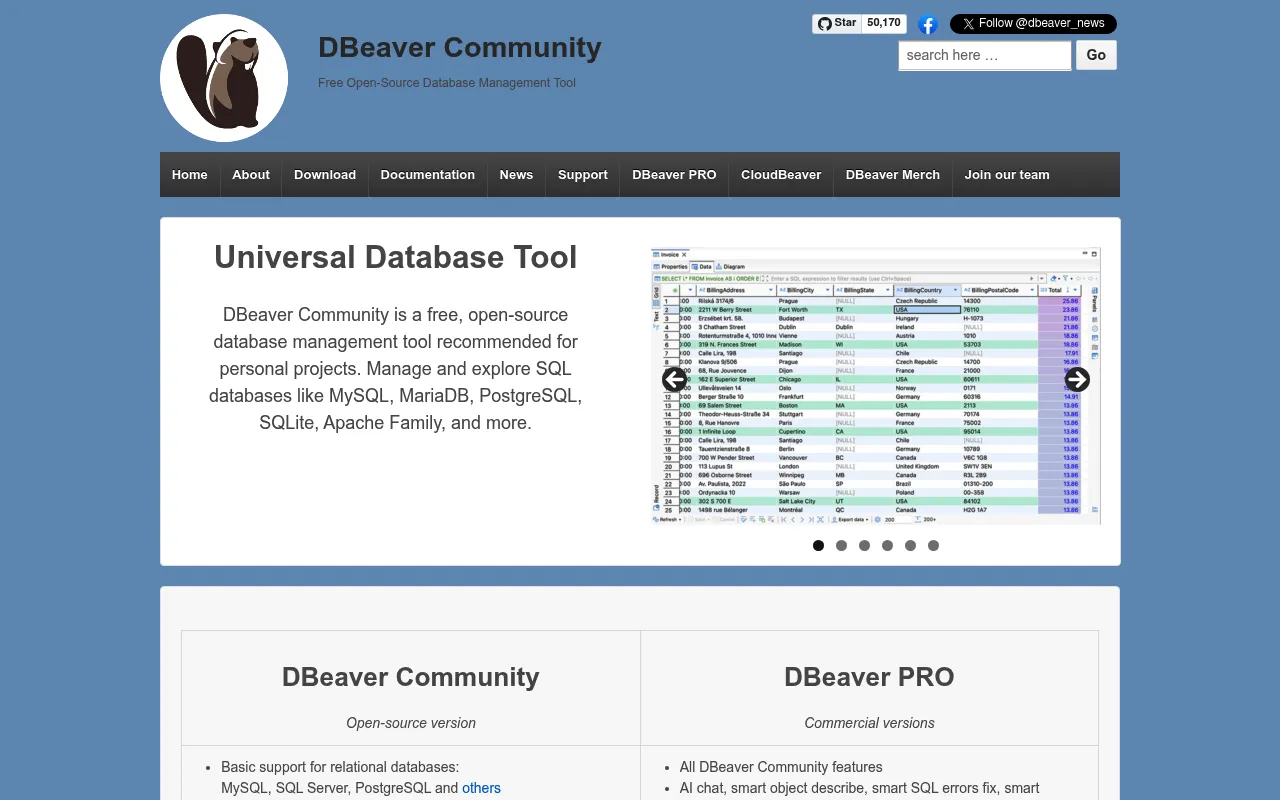Open the CloudBeaver menu item
The width and height of the screenshot is (1280, 800).
tap(781, 175)
